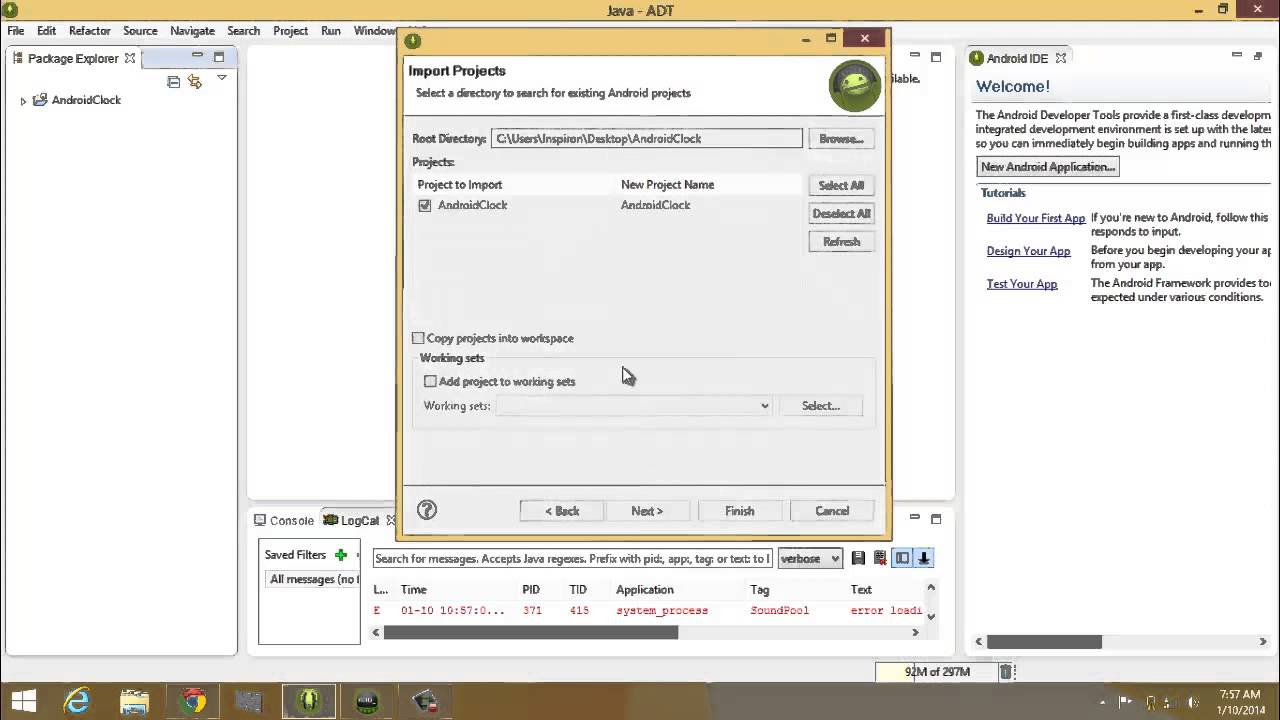Image resolution: width=1280 pixels, height=720 pixels.
Task: Click the Root Directory path field
Action: (647, 139)
